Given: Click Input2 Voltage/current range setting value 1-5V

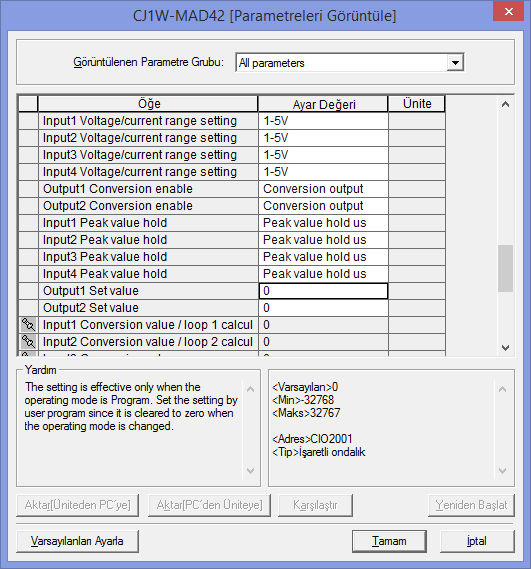Looking at the screenshot, I should point(323,138).
